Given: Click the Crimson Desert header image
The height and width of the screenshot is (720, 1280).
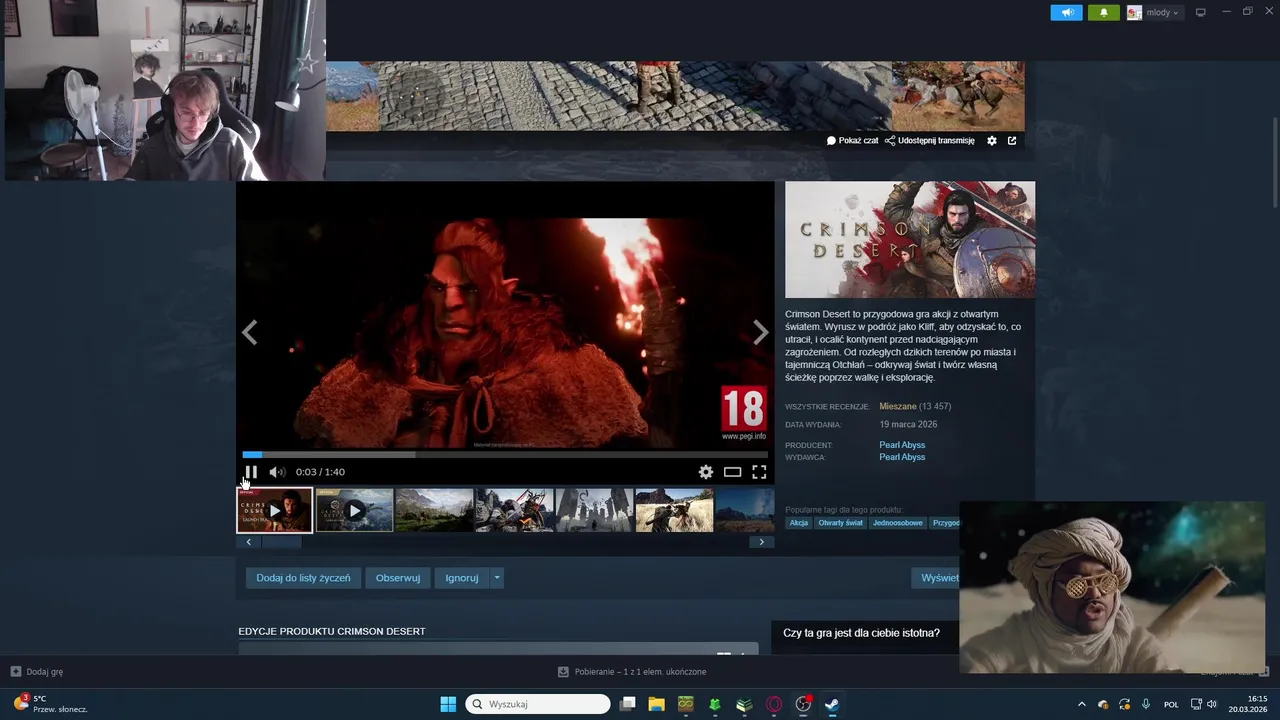Looking at the screenshot, I should [910, 240].
